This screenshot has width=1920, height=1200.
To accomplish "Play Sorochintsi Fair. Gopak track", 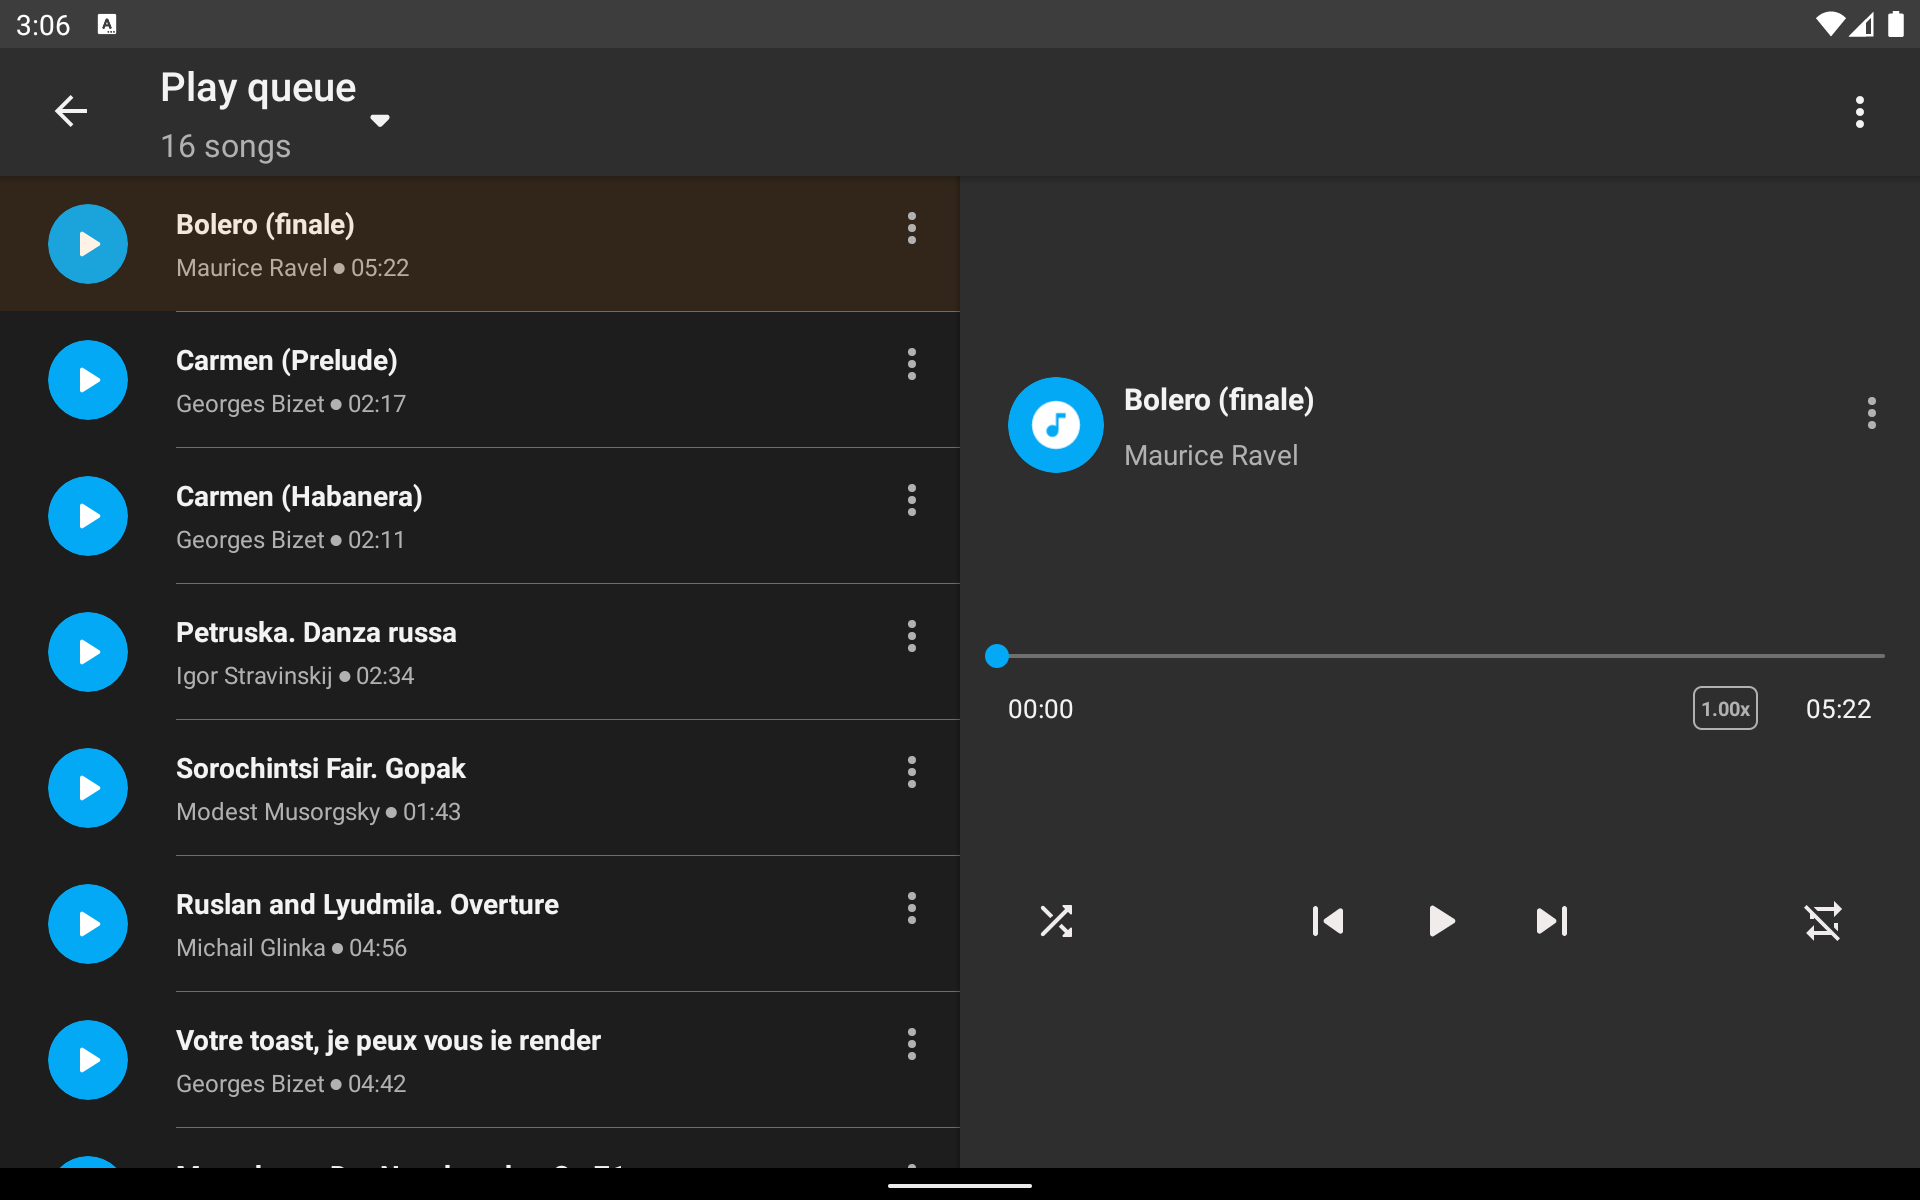I will (88, 788).
